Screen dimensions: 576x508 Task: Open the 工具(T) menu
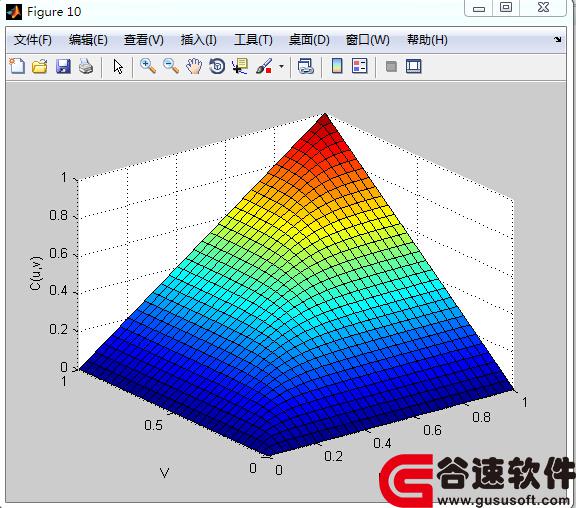[x=253, y=40]
